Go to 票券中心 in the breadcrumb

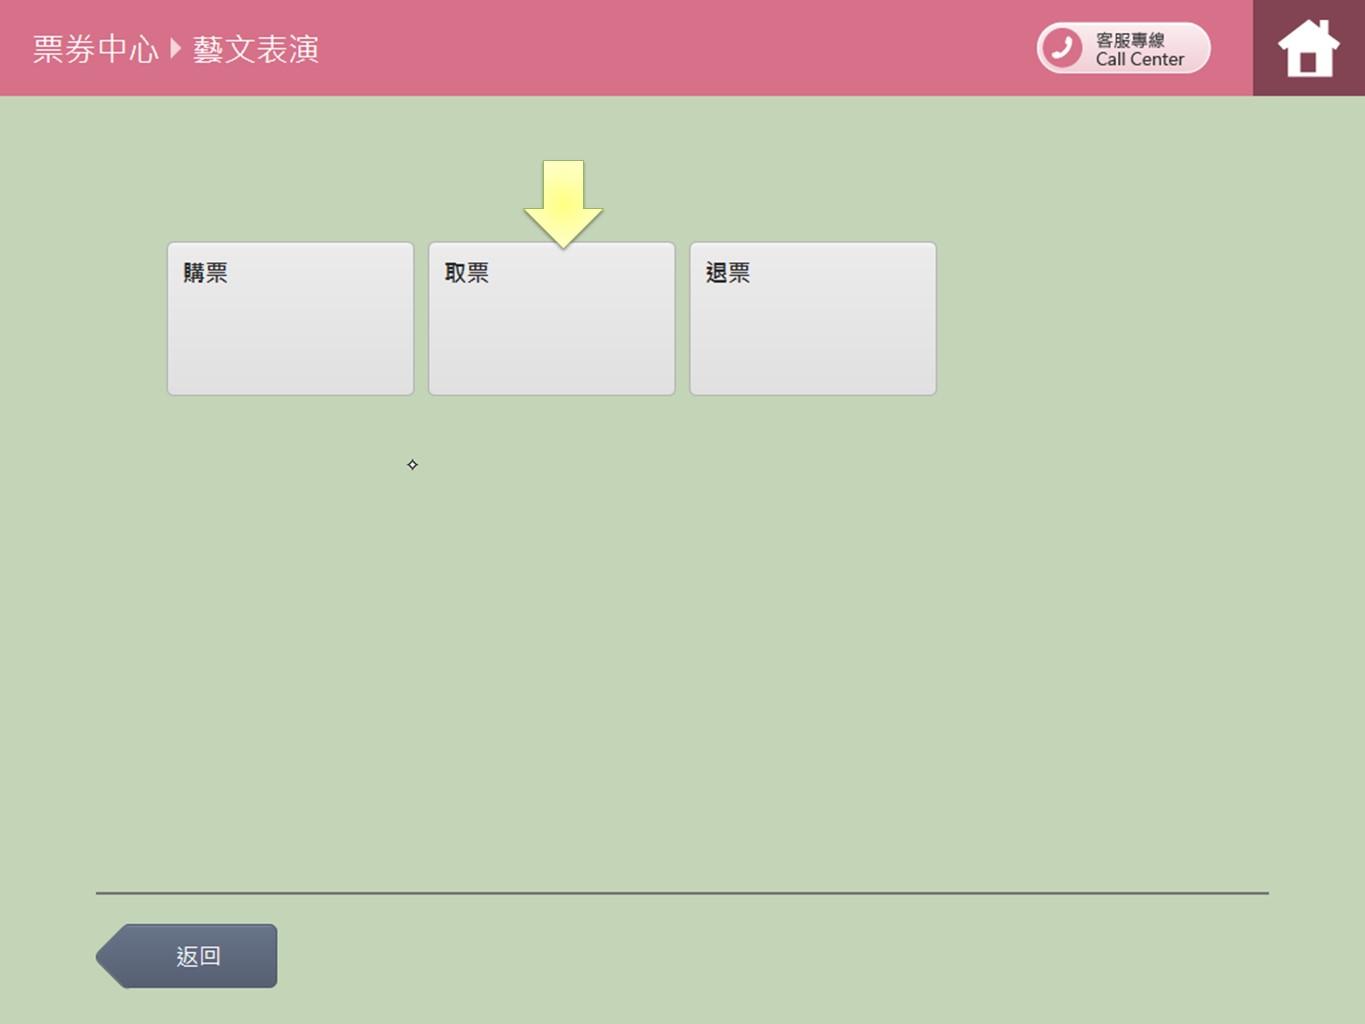tap(95, 49)
